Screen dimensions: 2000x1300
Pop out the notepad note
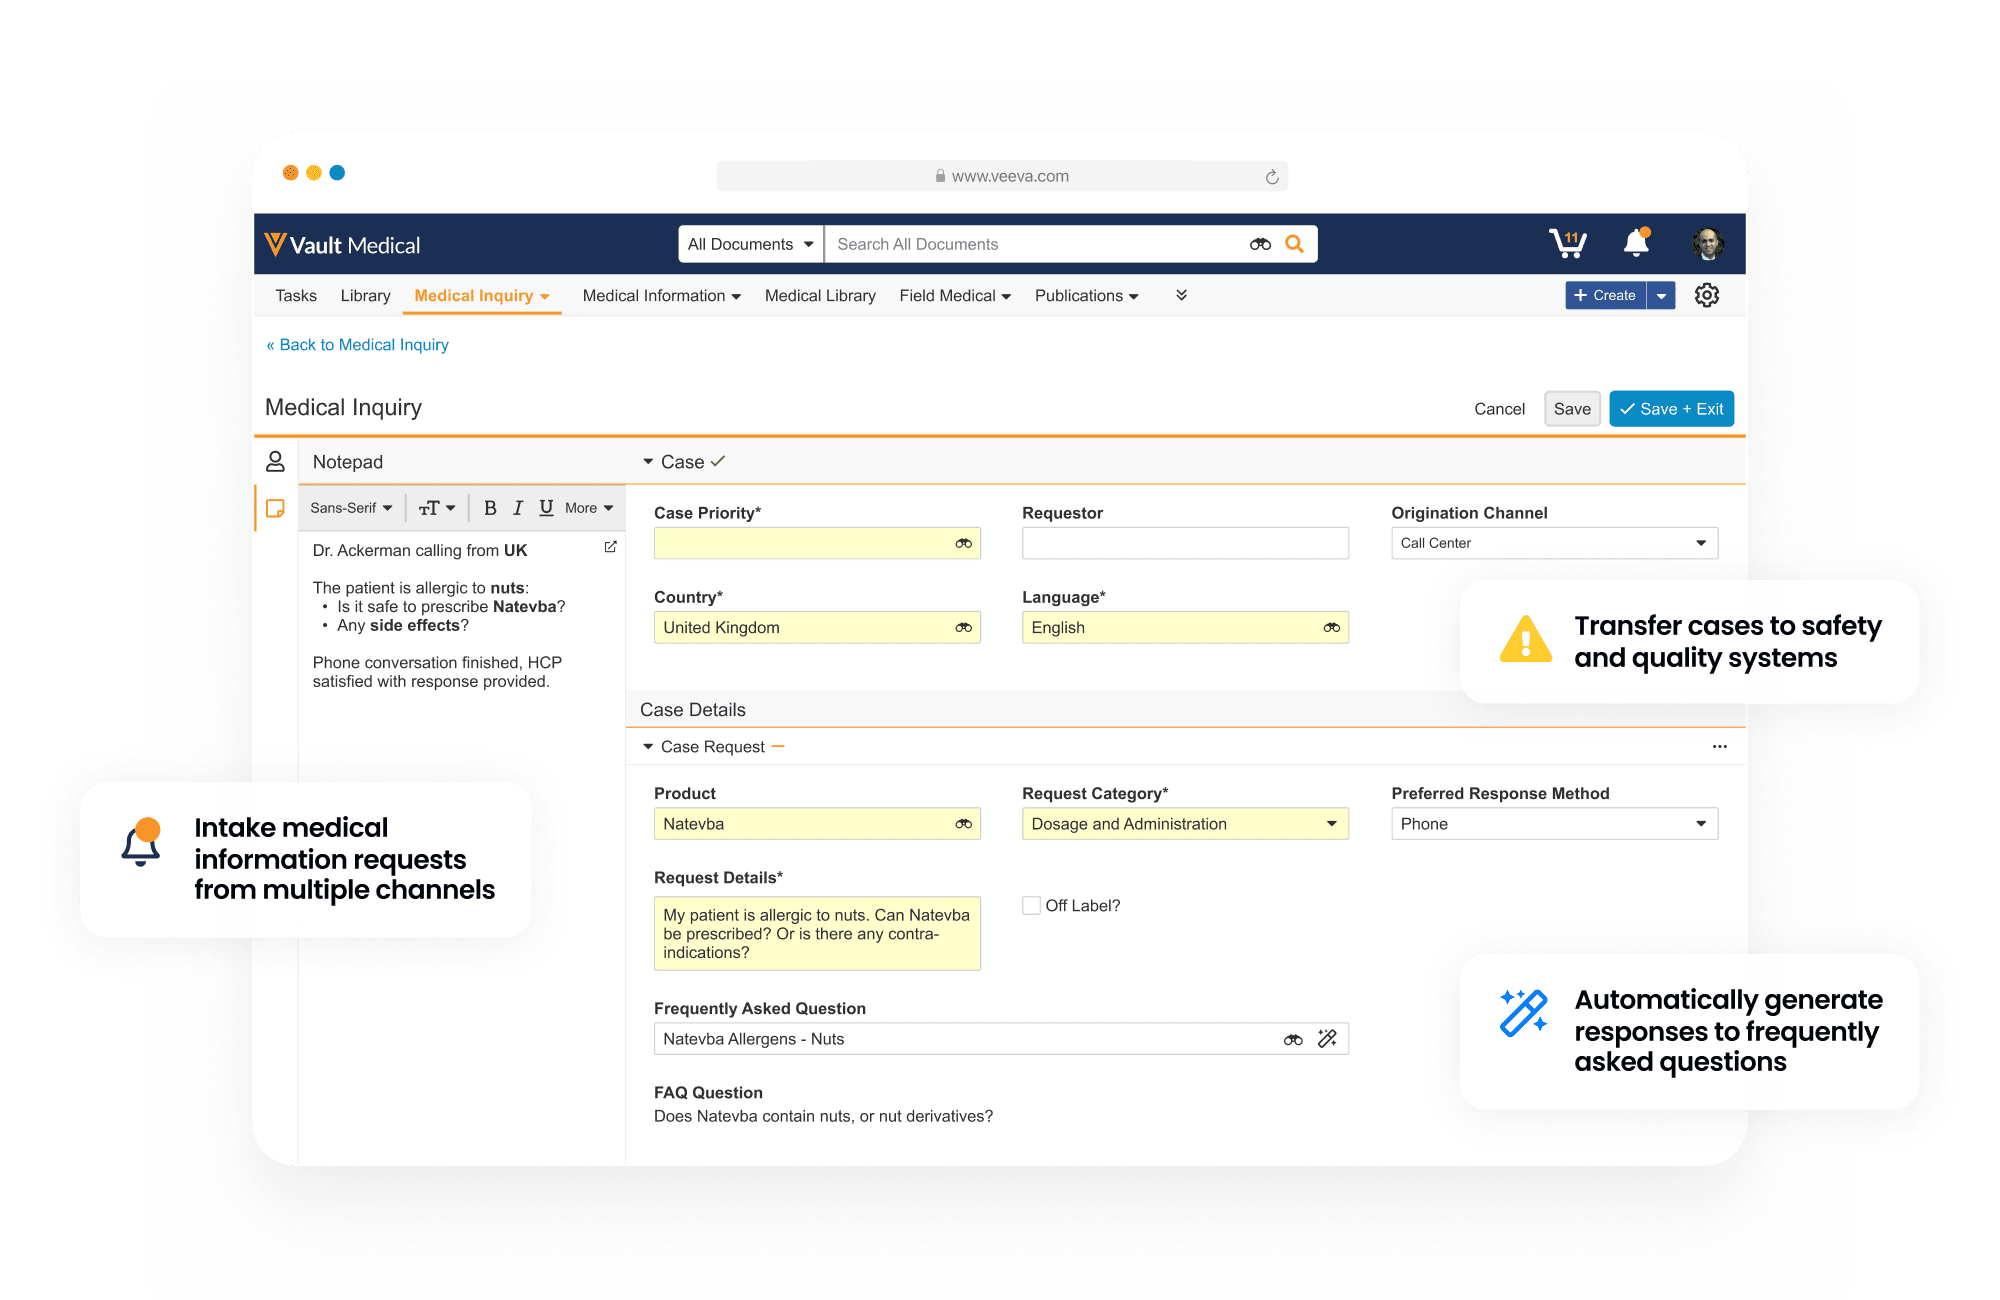coord(610,547)
